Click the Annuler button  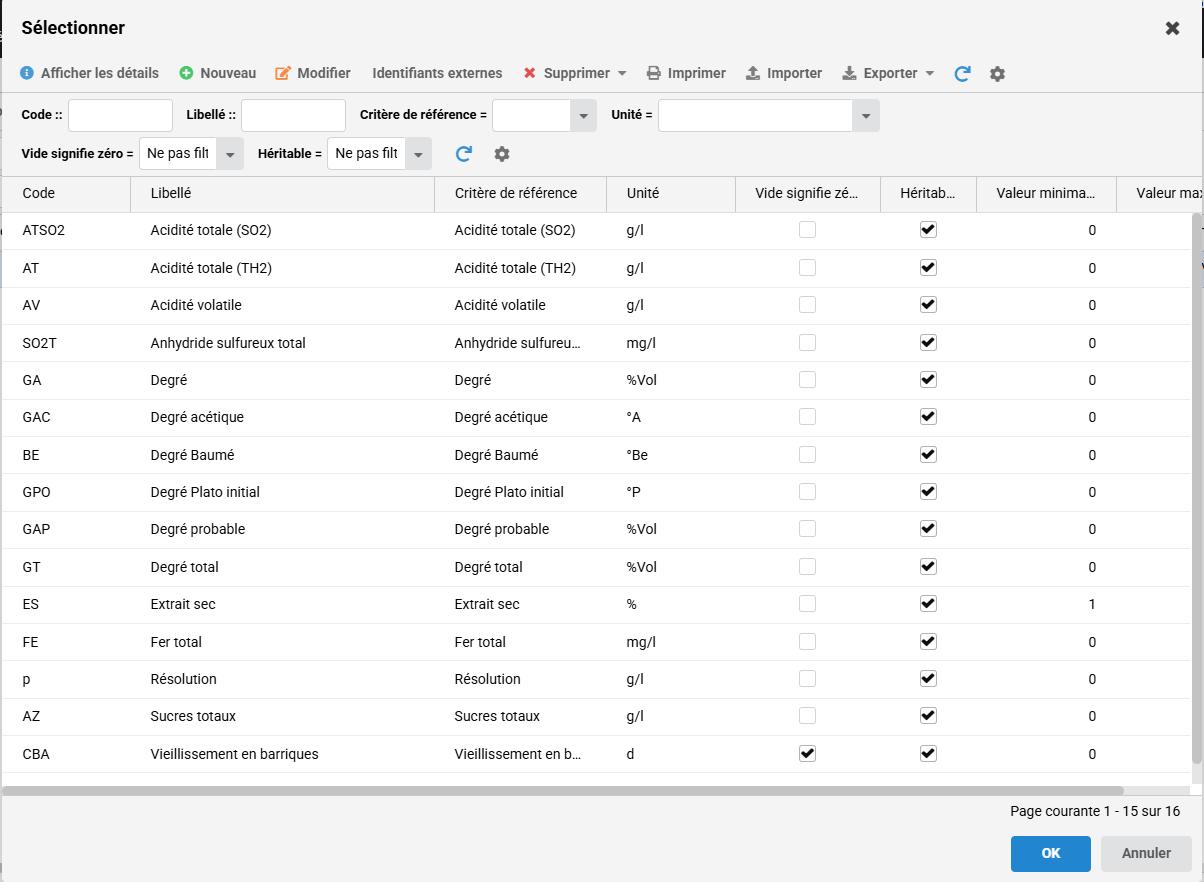pos(1146,853)
